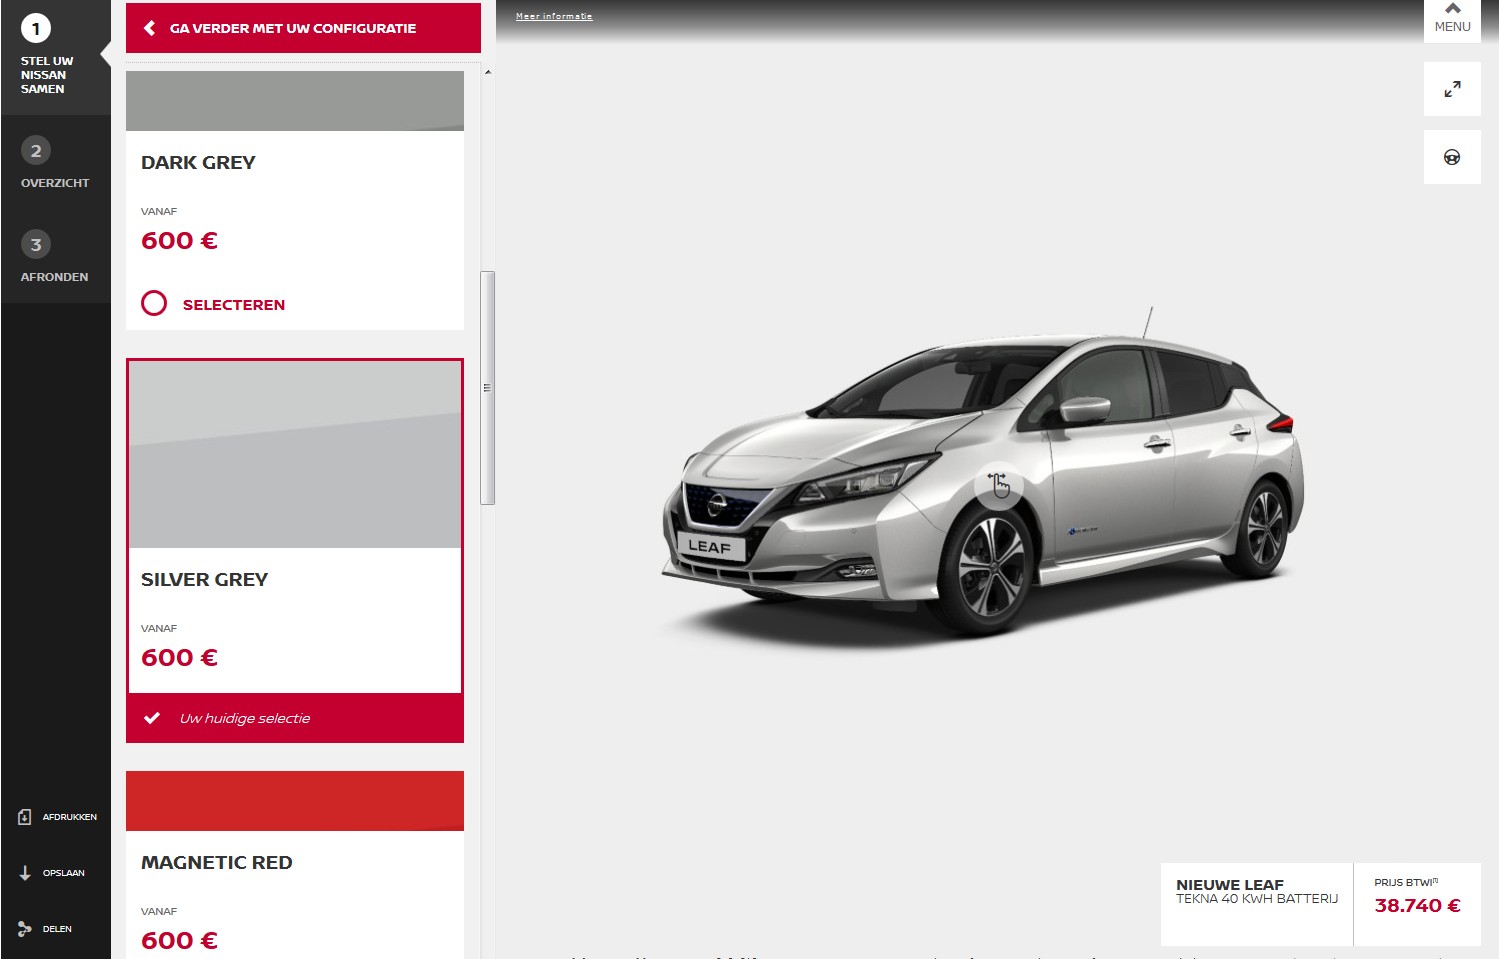Screen dimensions: 1499x959
Task: Click the Afdrukken print icon
Action: tap(25, 817)
